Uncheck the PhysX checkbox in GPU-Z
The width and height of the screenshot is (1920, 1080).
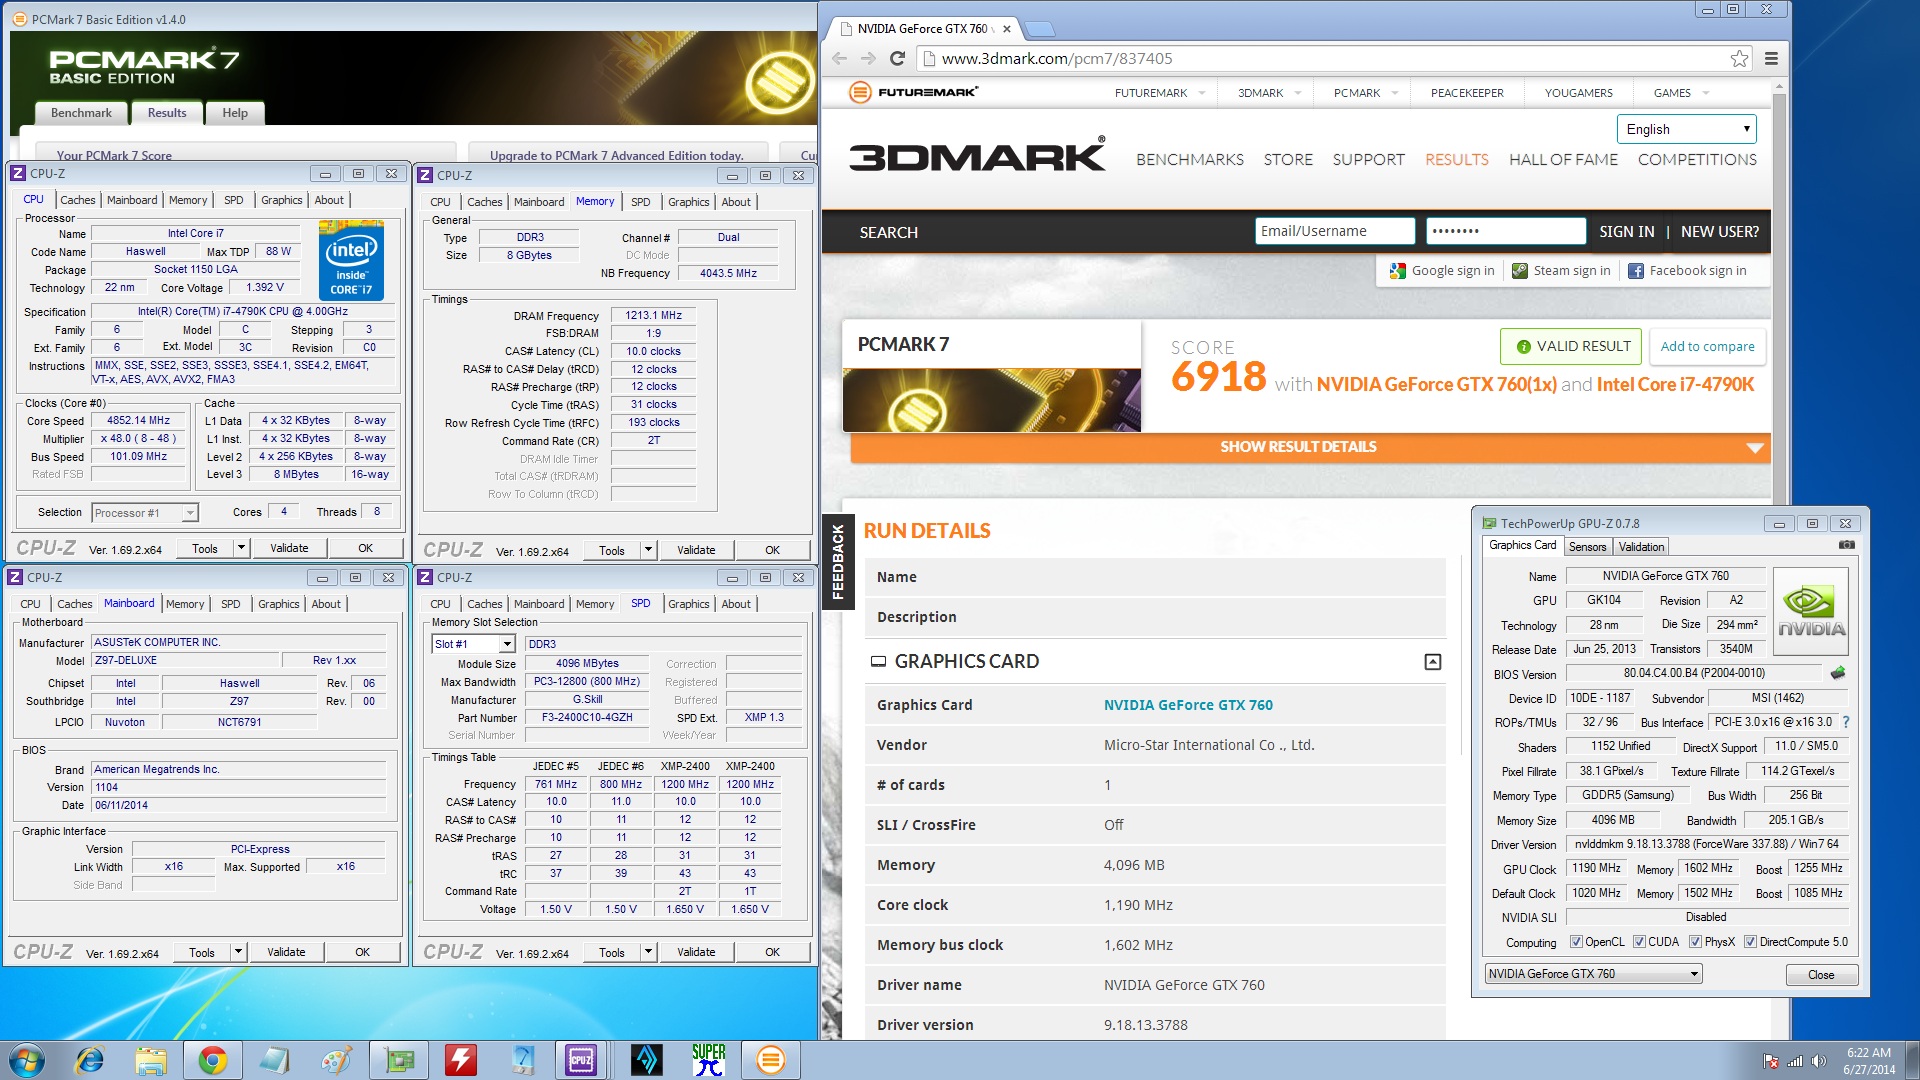tap(1695, 942)
